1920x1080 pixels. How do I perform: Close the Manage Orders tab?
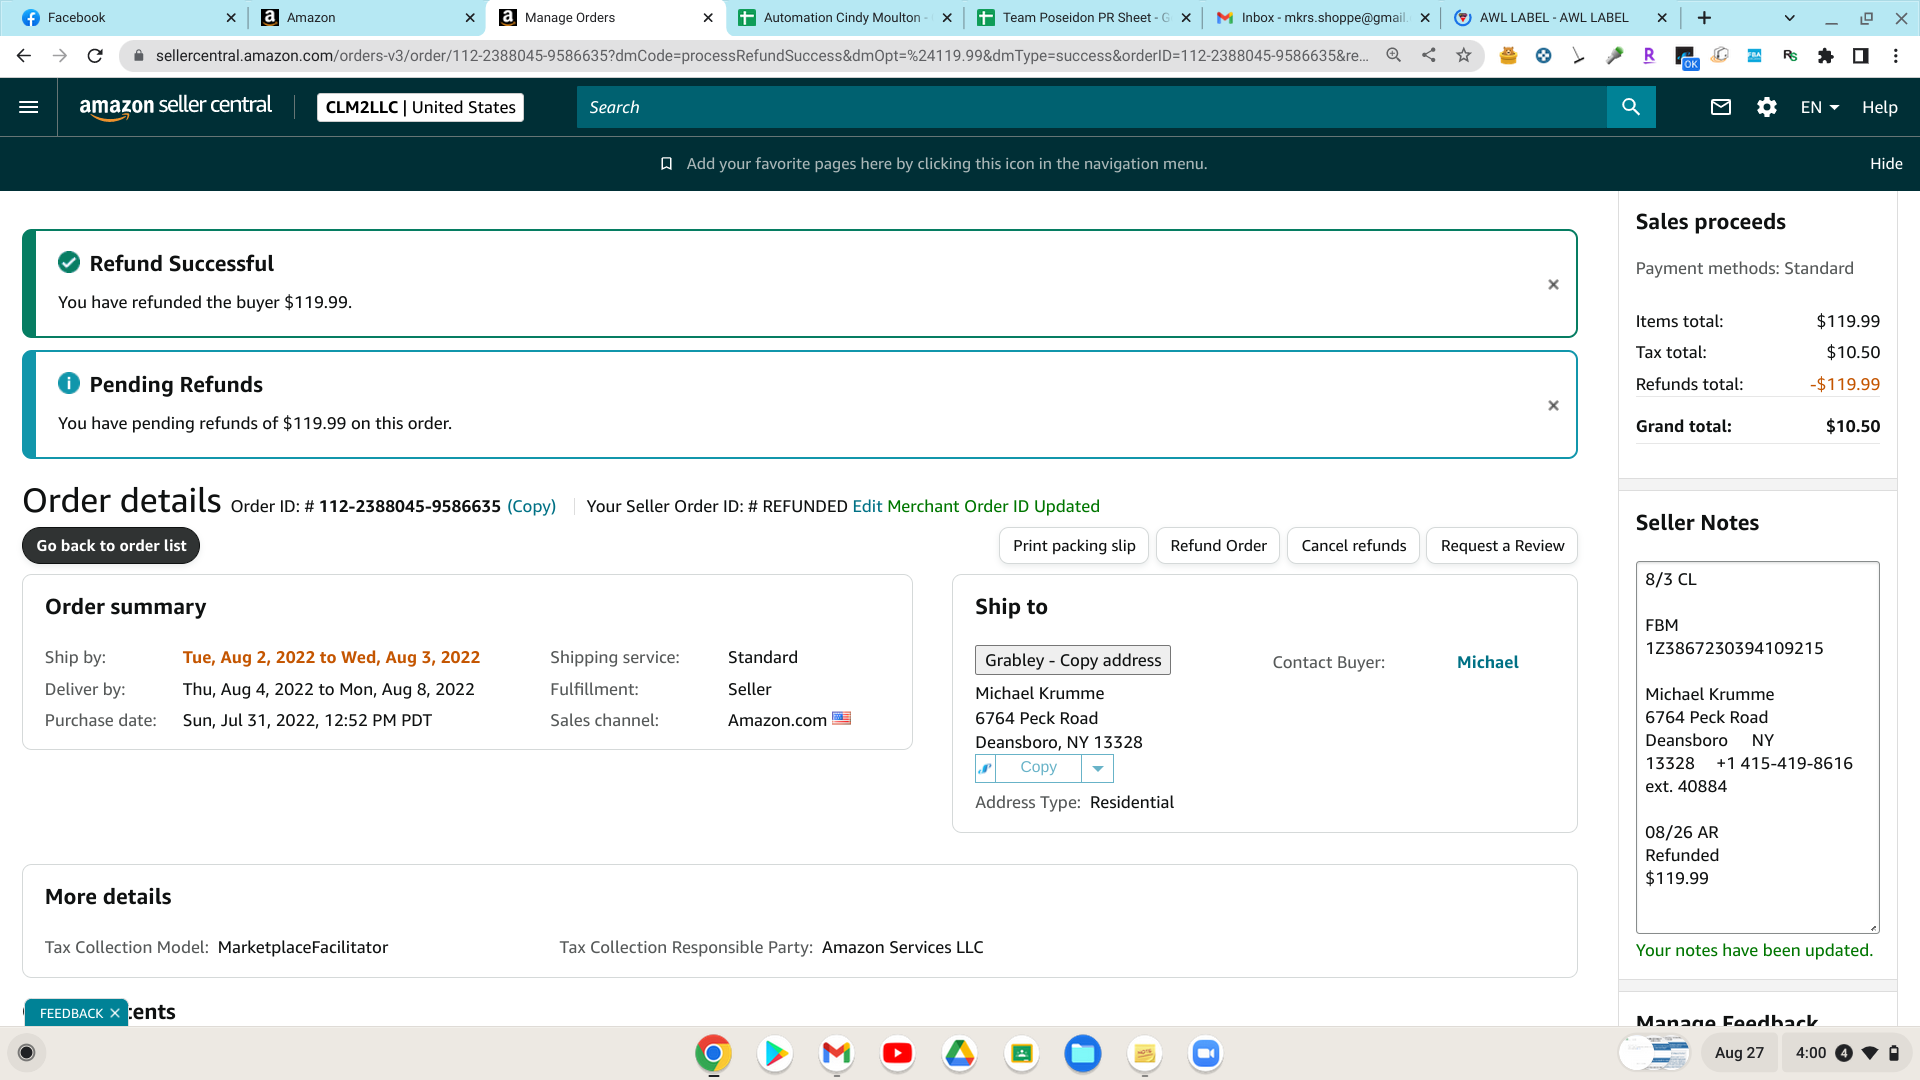(708, 18)
